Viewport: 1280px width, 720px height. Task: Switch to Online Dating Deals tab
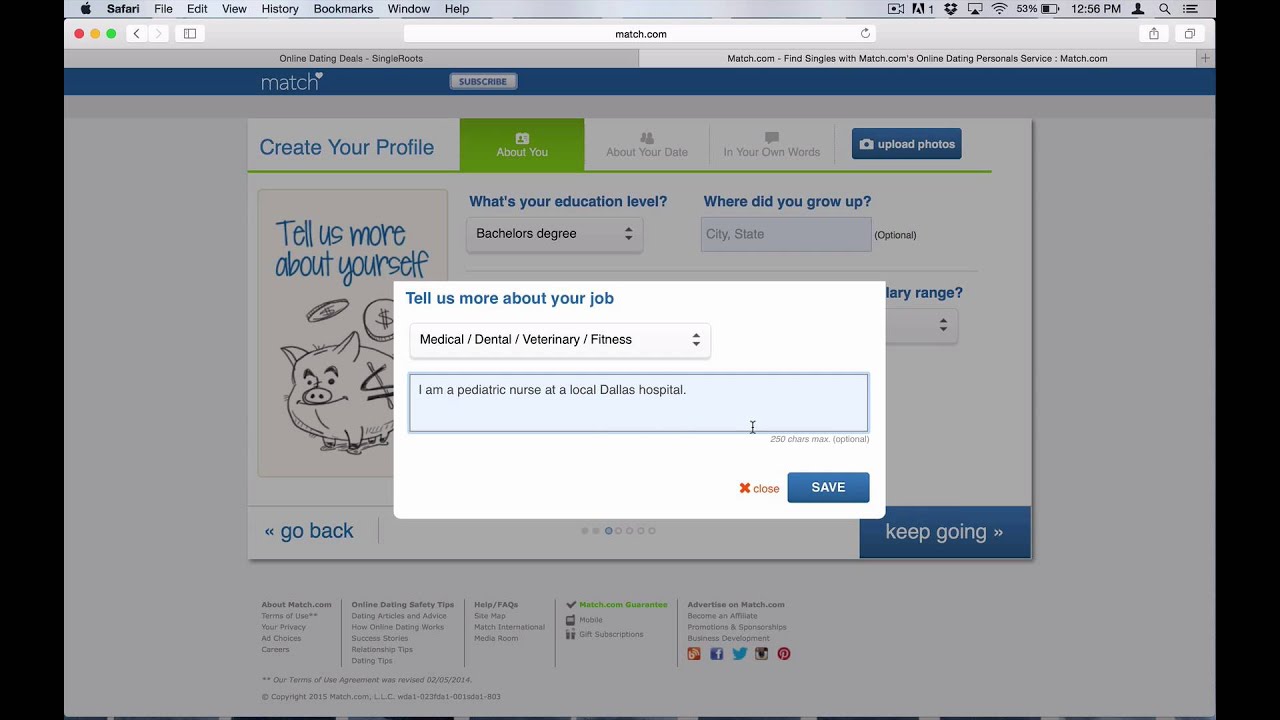click(x=351, y=58)
